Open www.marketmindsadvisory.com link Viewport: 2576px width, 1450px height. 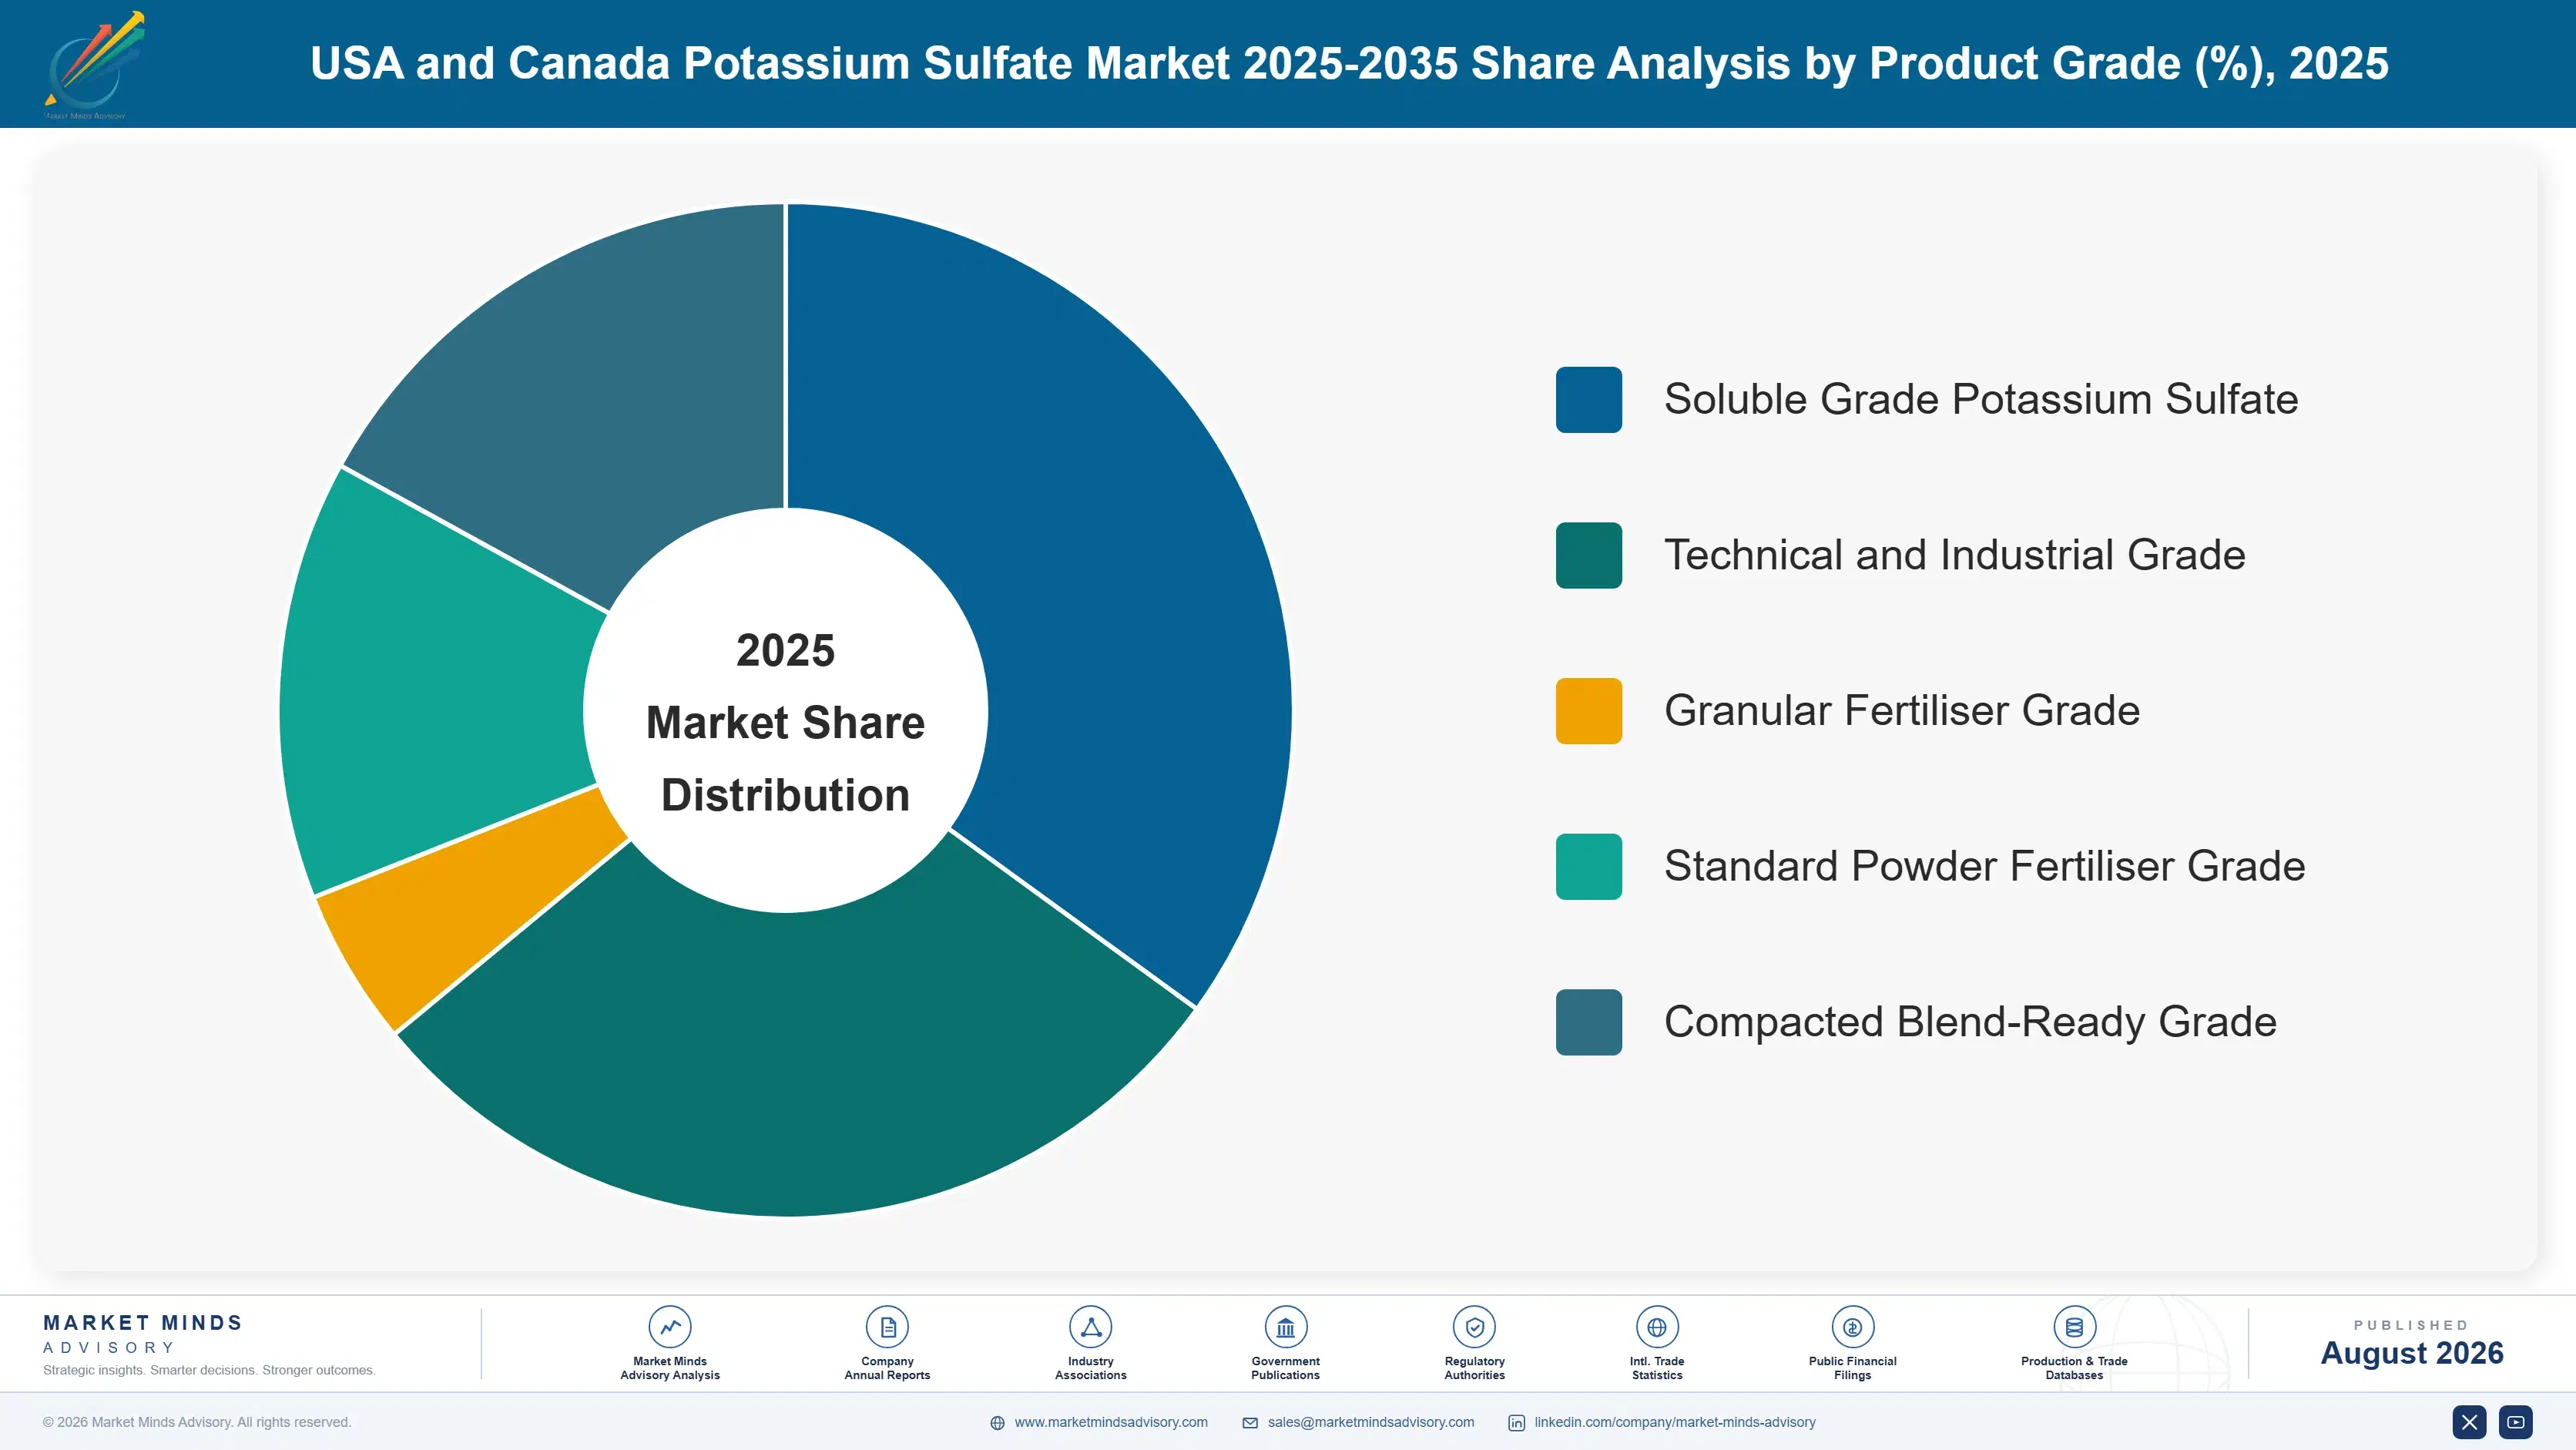1111,1422
